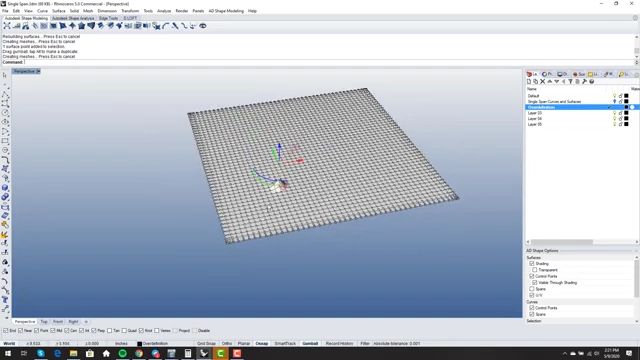Click the rectangle tool in left sidebar
This screenshot has height=360, width=640.
pyautogui.click(x=5, y=141)
